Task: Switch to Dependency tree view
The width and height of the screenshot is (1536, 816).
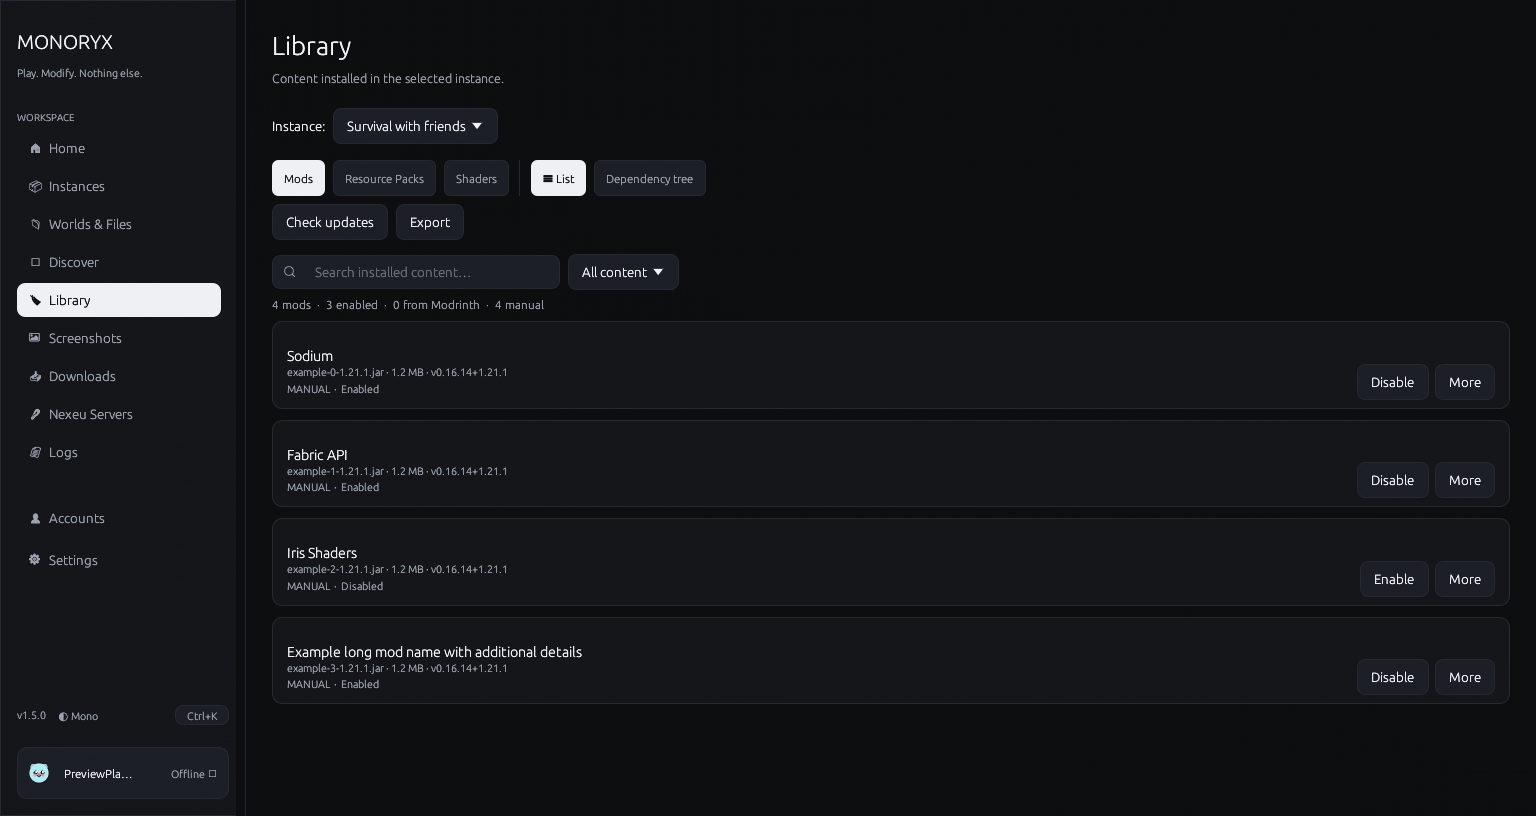Action: [x=649, y=178]
